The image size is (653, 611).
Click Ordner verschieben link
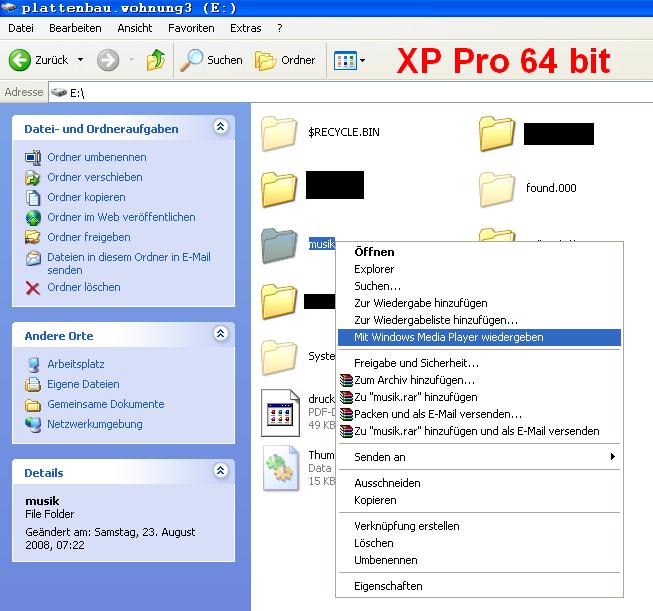pyautogui.click(x=95, y=177)
